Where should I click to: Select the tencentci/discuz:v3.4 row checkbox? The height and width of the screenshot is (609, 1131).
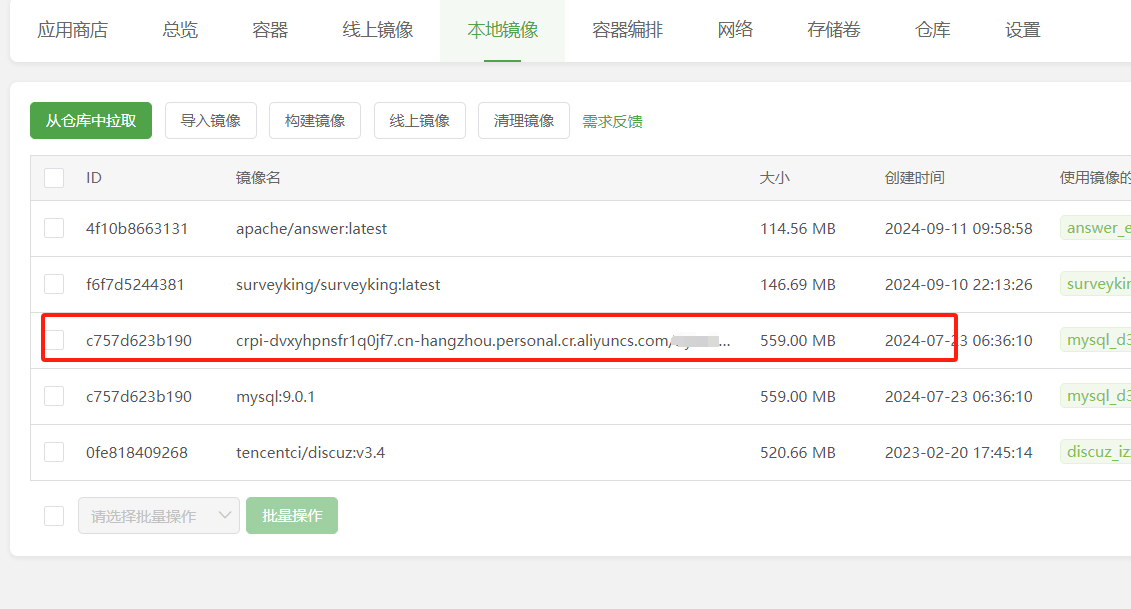[x=54, y=452]
